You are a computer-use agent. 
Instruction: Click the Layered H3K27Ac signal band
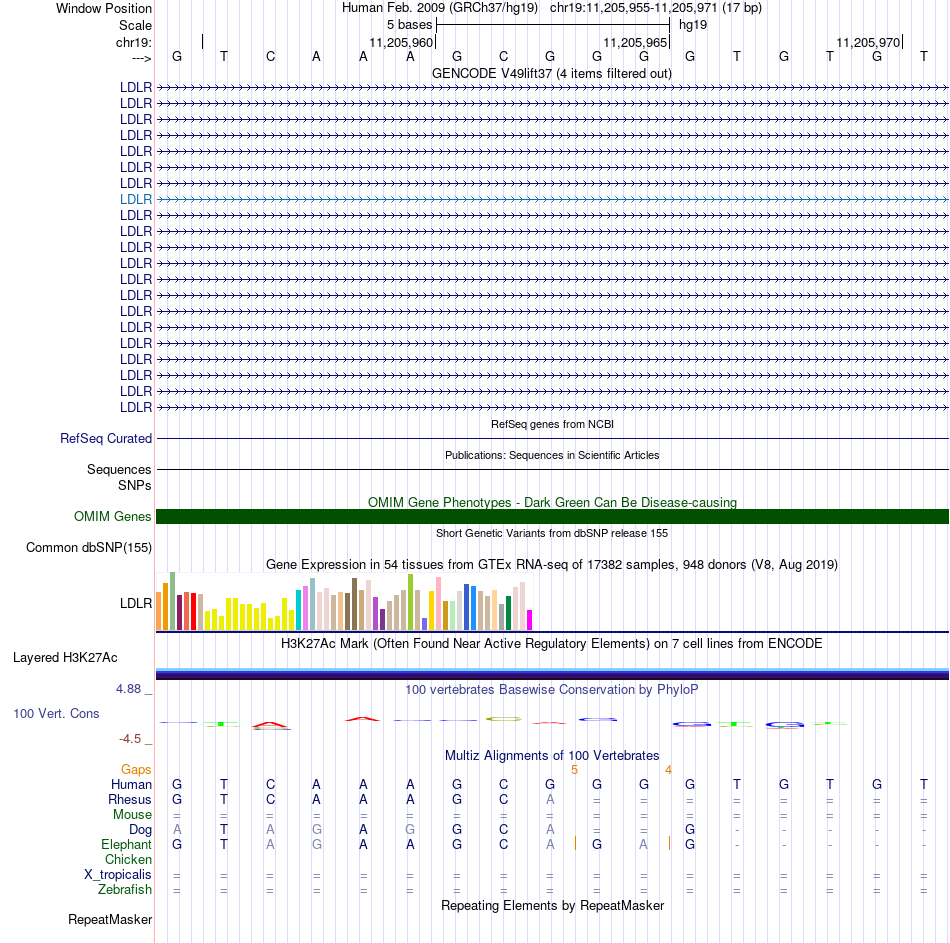tap(552, 674)
